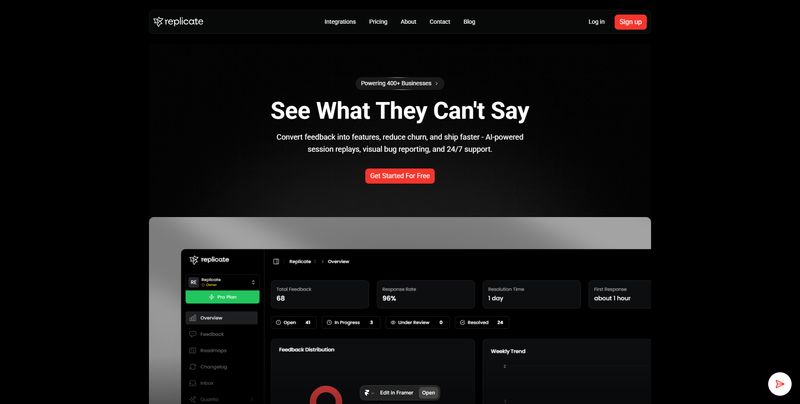Click the green Pro Plan button
800x404 pixels.
point(222,297)
